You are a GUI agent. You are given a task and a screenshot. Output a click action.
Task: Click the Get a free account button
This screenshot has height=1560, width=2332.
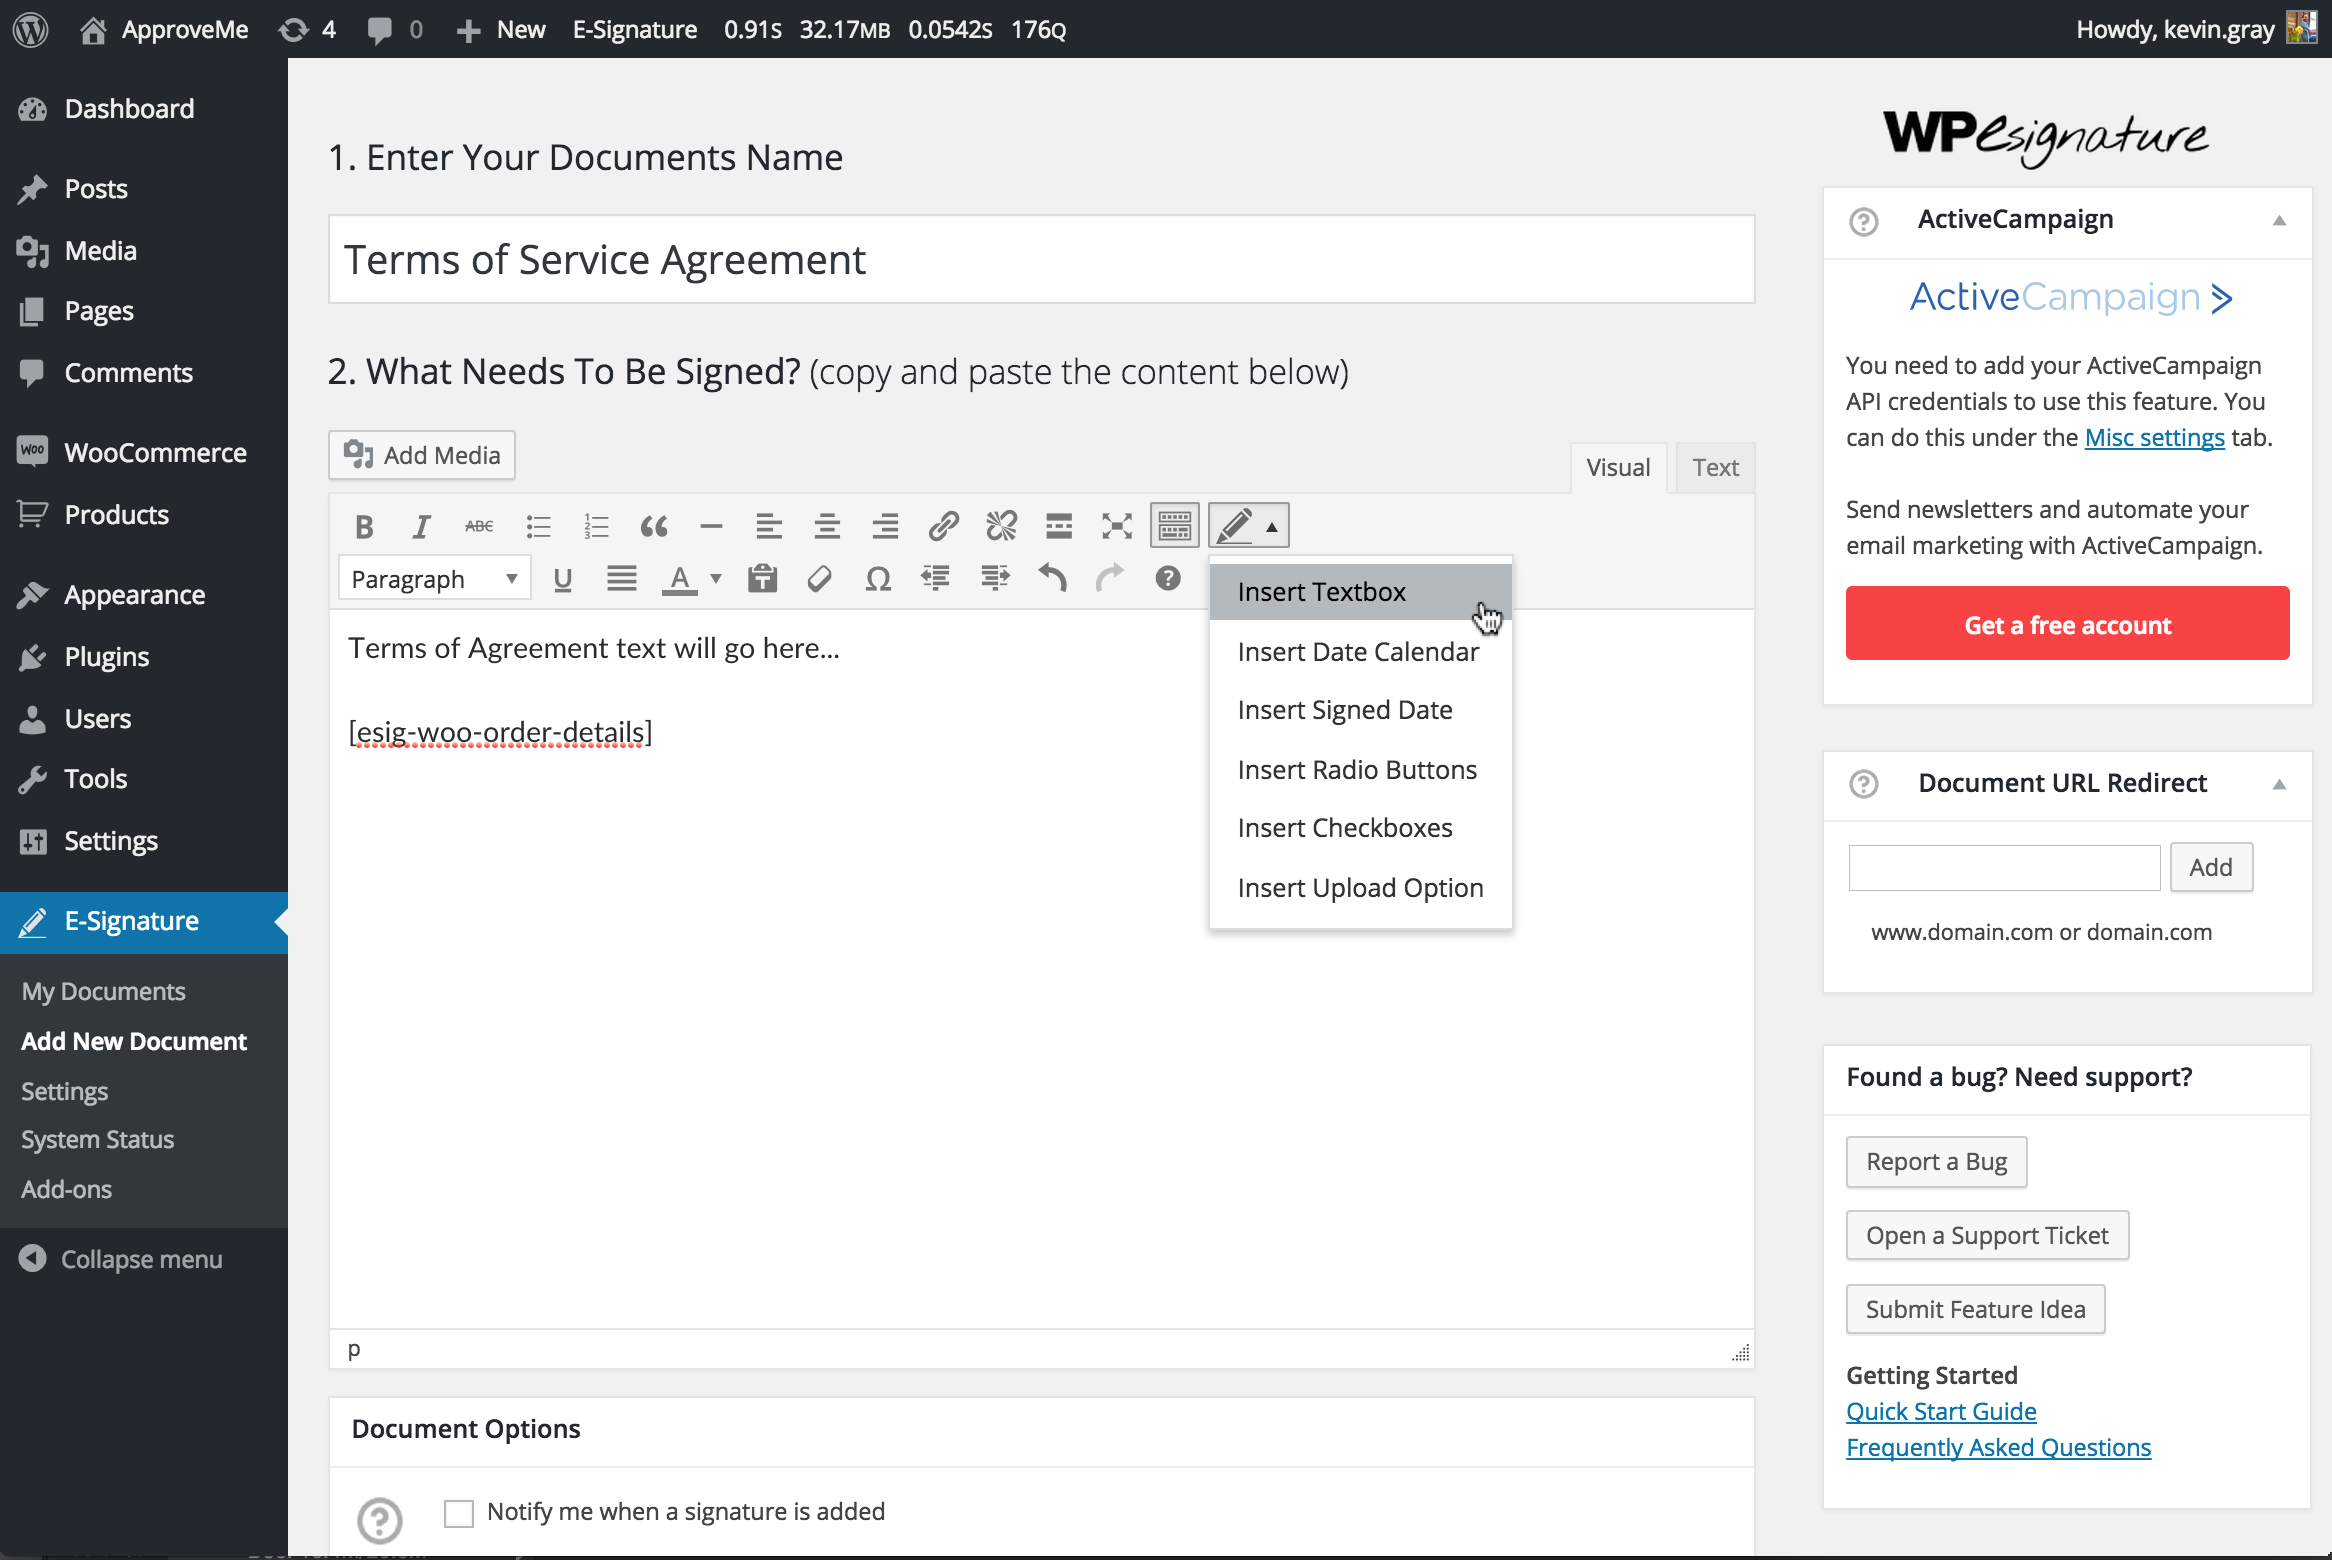pos(2067,624)
